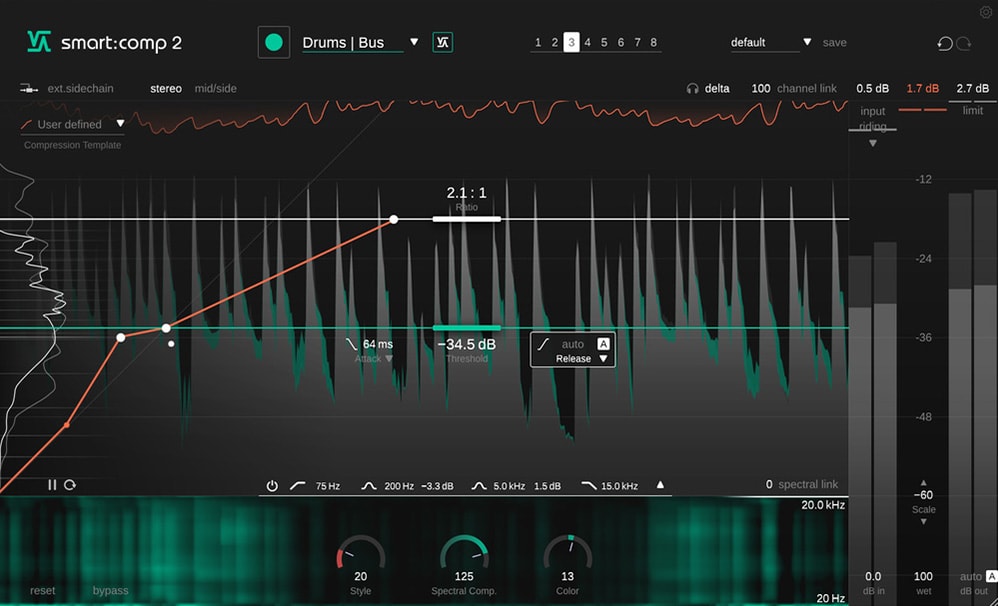Expand the input riding arrow
The height and width of the screenshot is (606, 998).
873,144
